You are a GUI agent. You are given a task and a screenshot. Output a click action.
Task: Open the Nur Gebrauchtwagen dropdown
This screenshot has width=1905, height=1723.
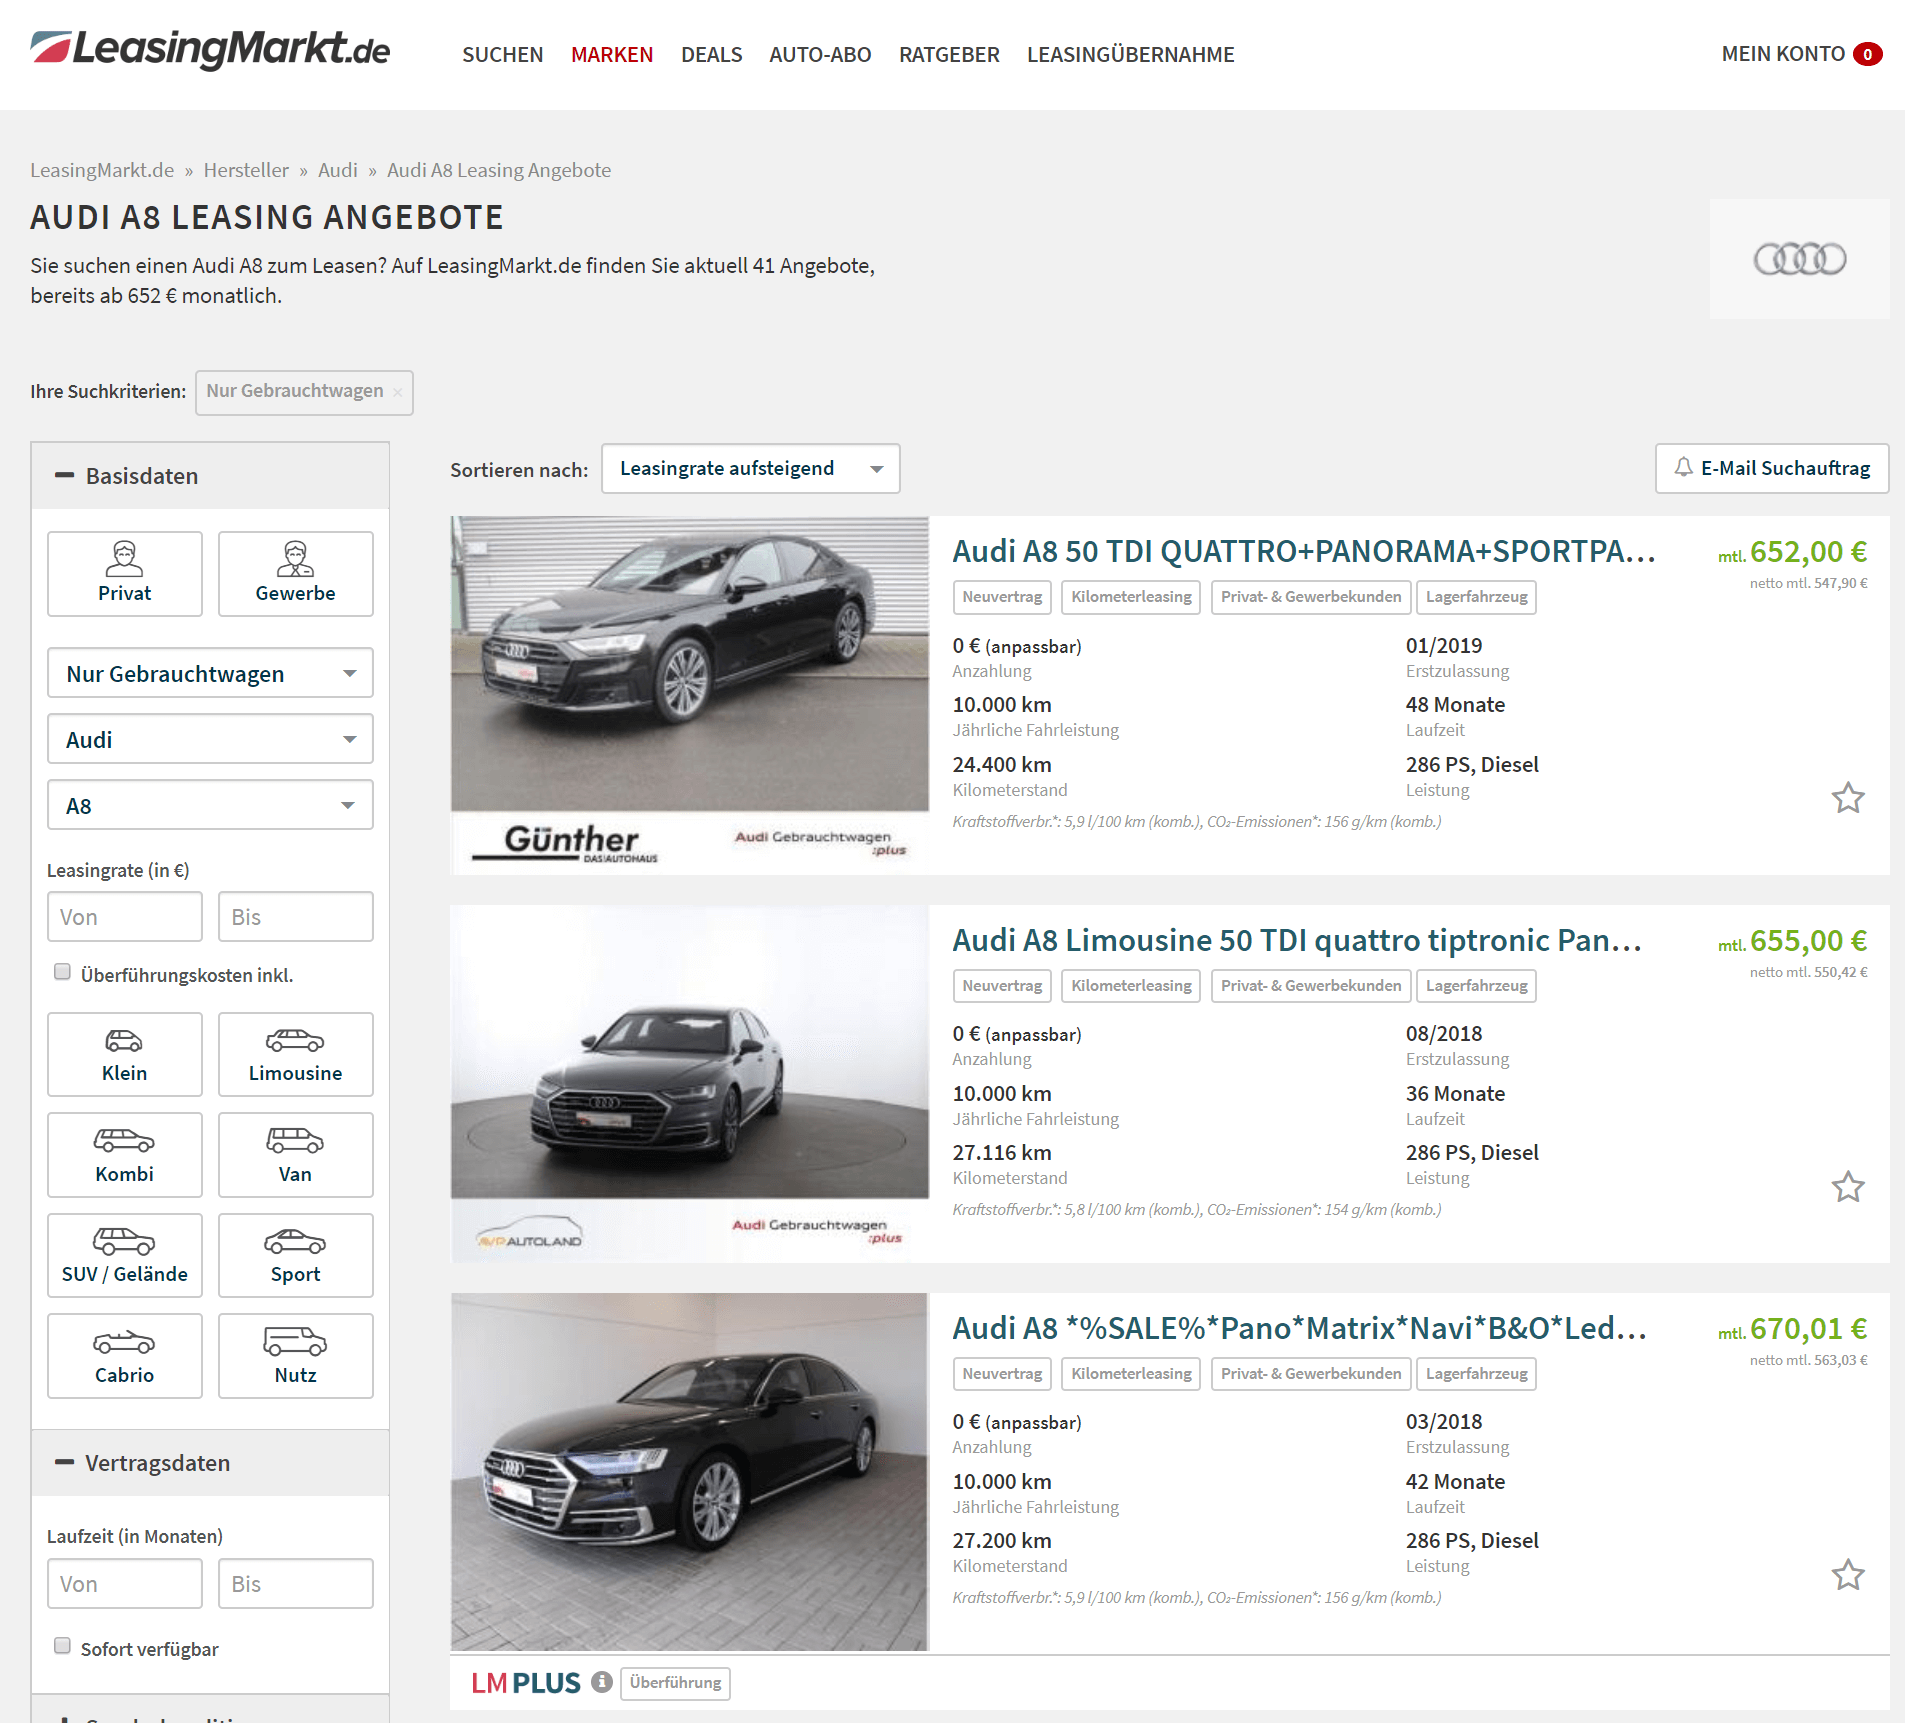pos(210,673)
